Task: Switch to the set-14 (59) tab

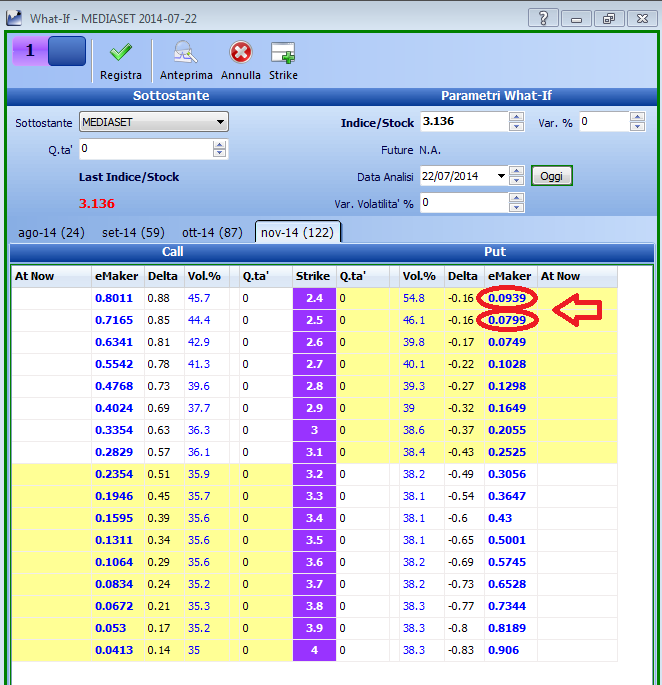Action: click(133, 232)
